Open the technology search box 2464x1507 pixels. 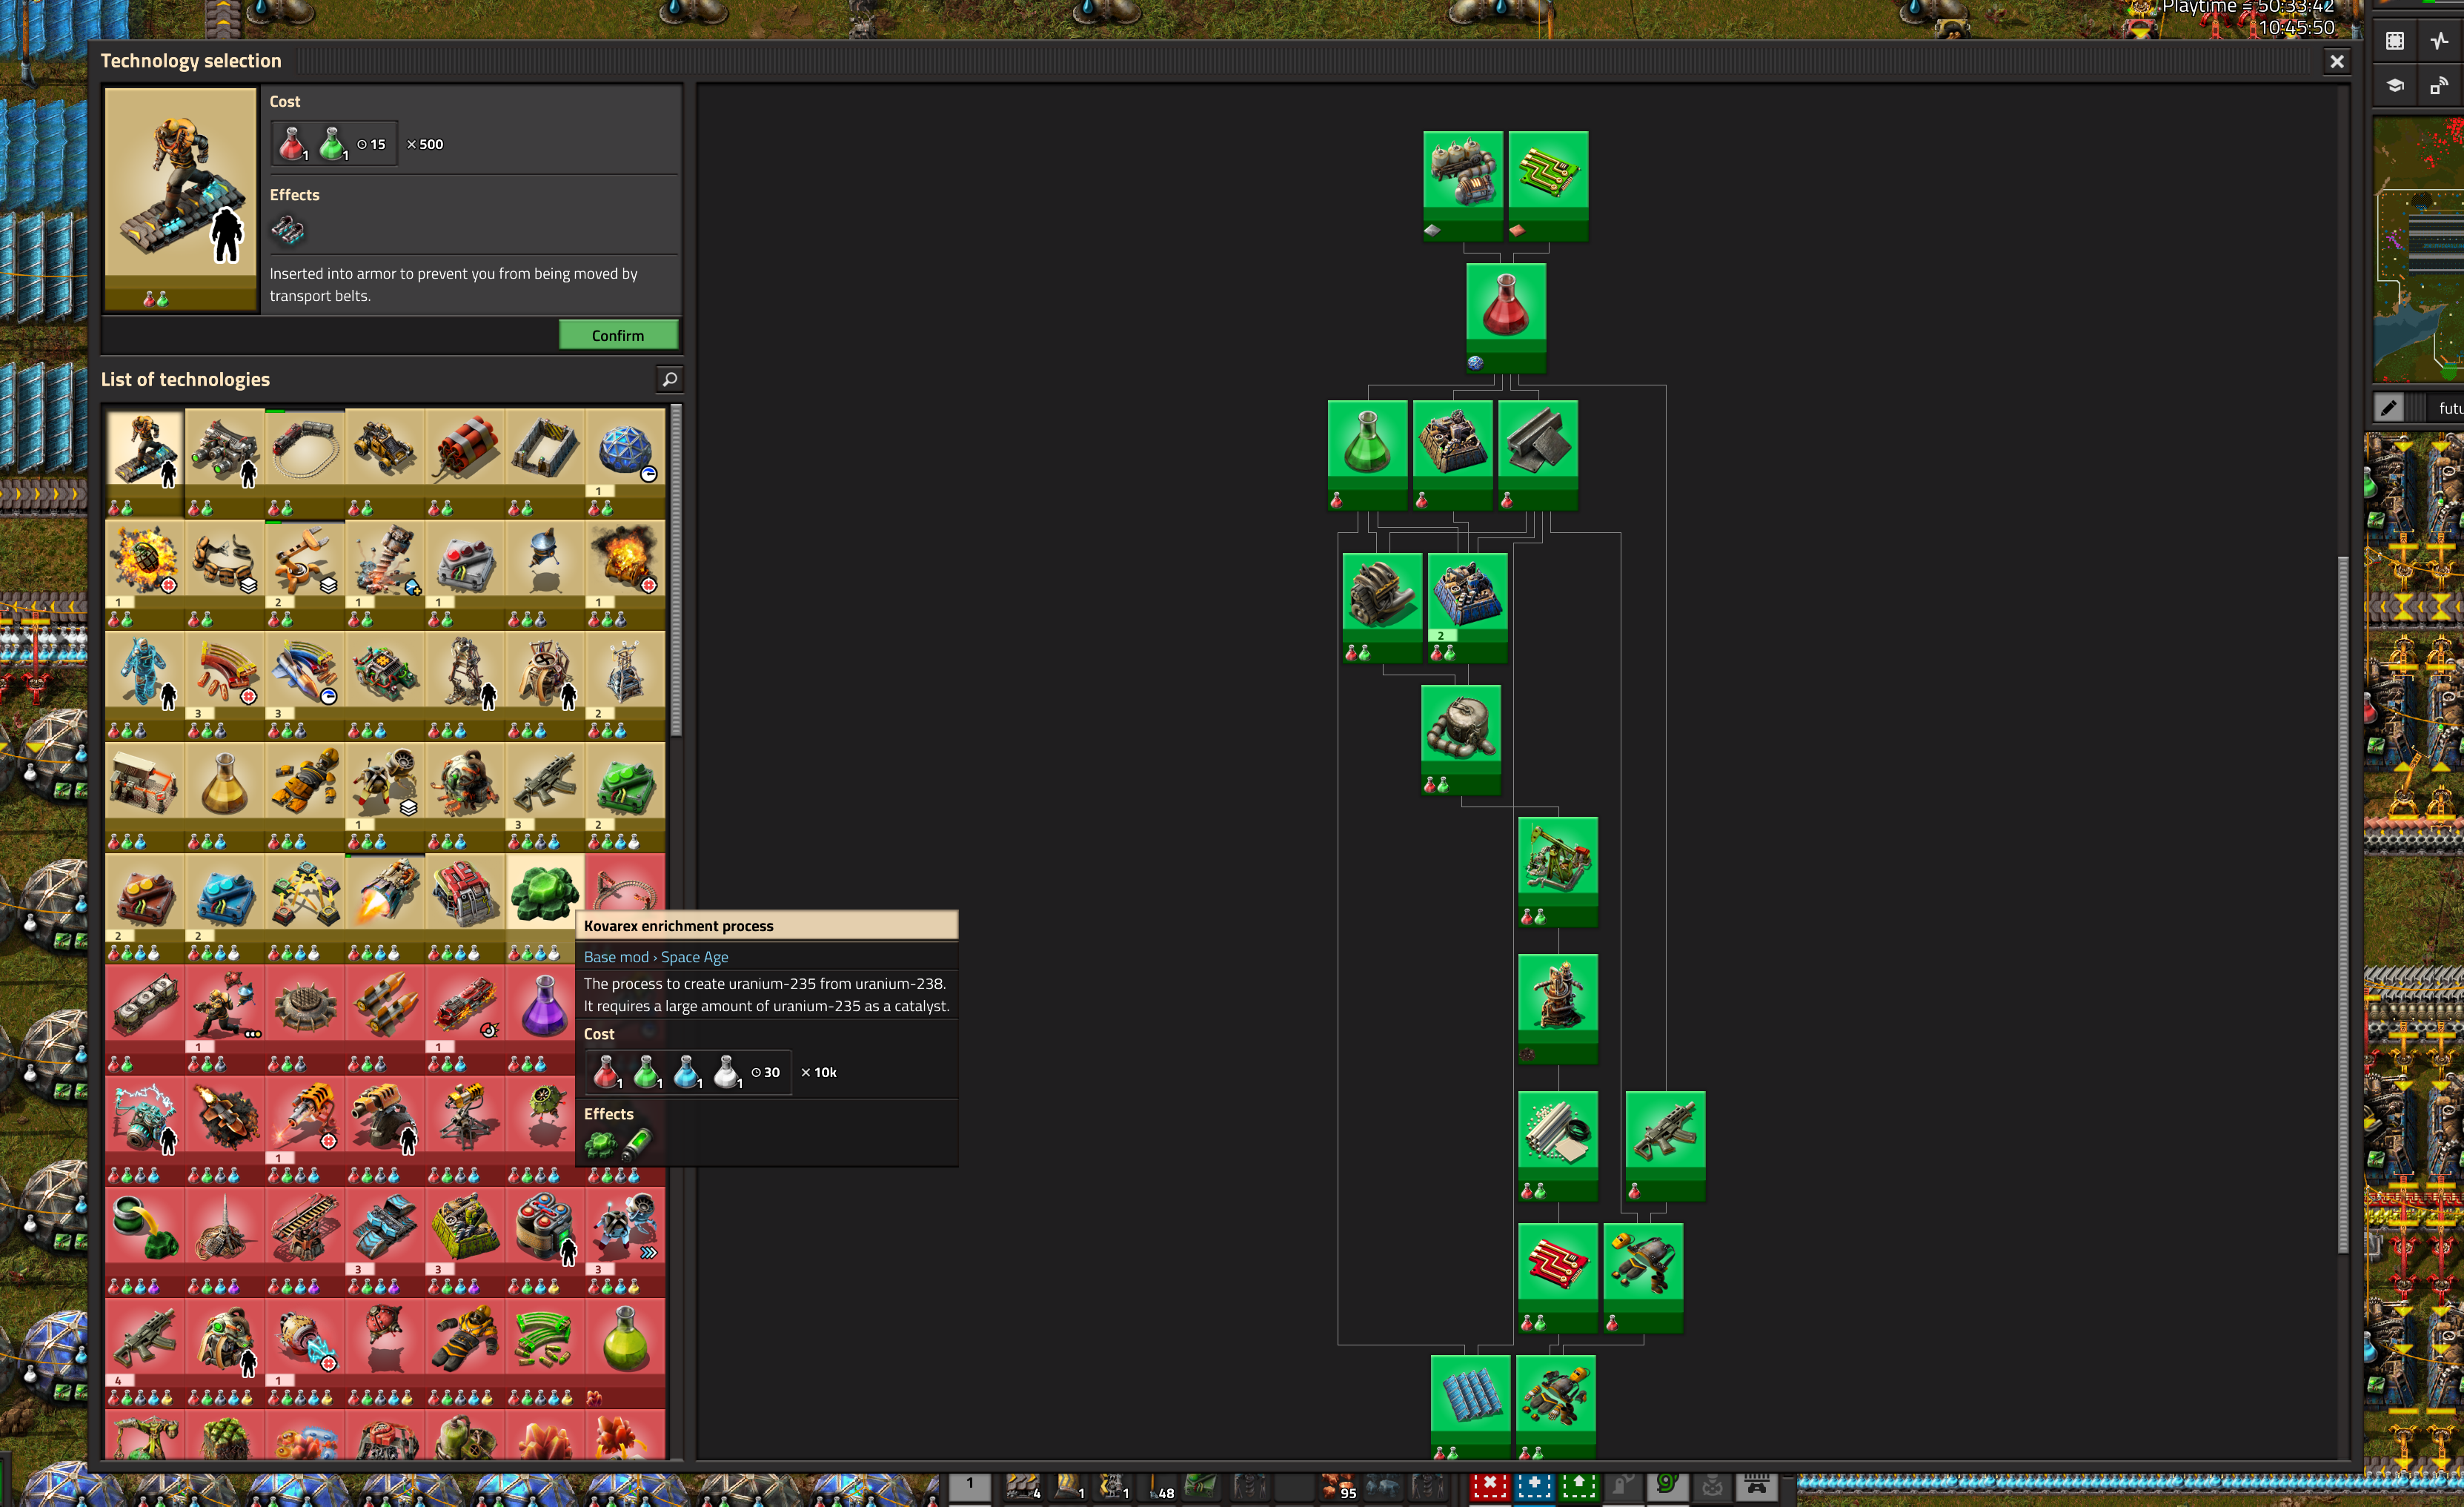pos(669,379)
